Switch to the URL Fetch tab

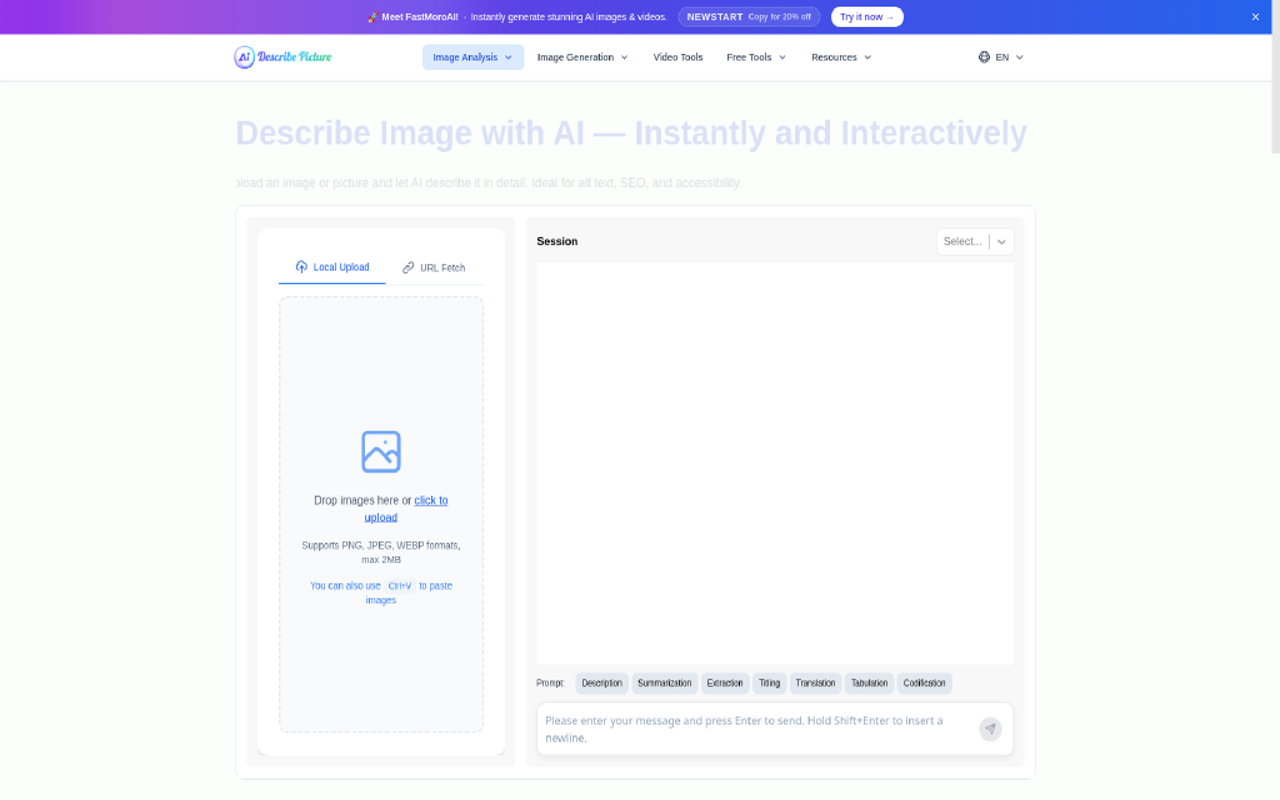point(434,267)
